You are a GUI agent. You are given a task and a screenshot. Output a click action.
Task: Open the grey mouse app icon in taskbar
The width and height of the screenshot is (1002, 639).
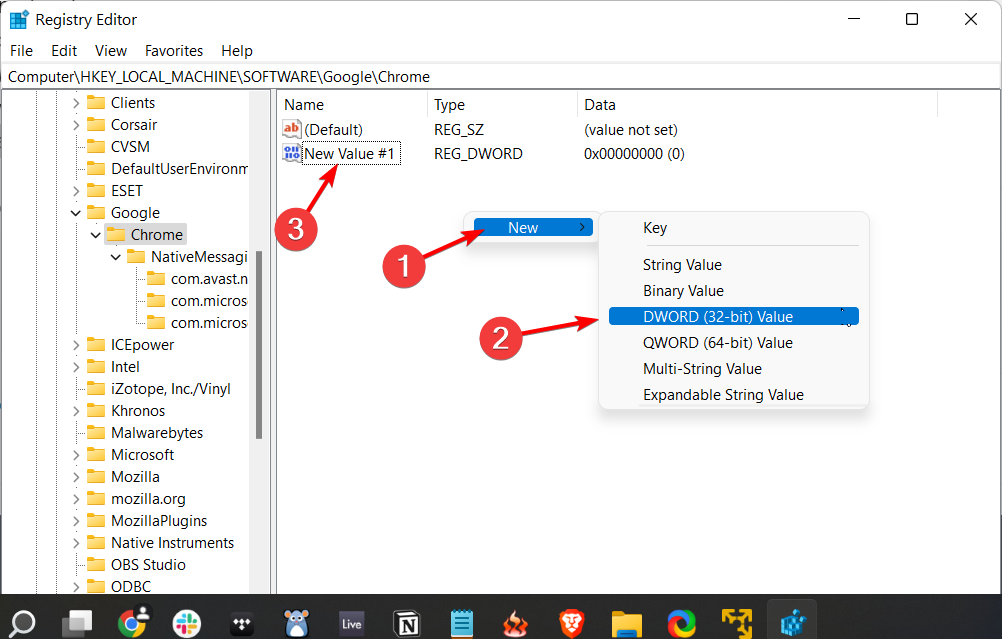coord(297,623)
